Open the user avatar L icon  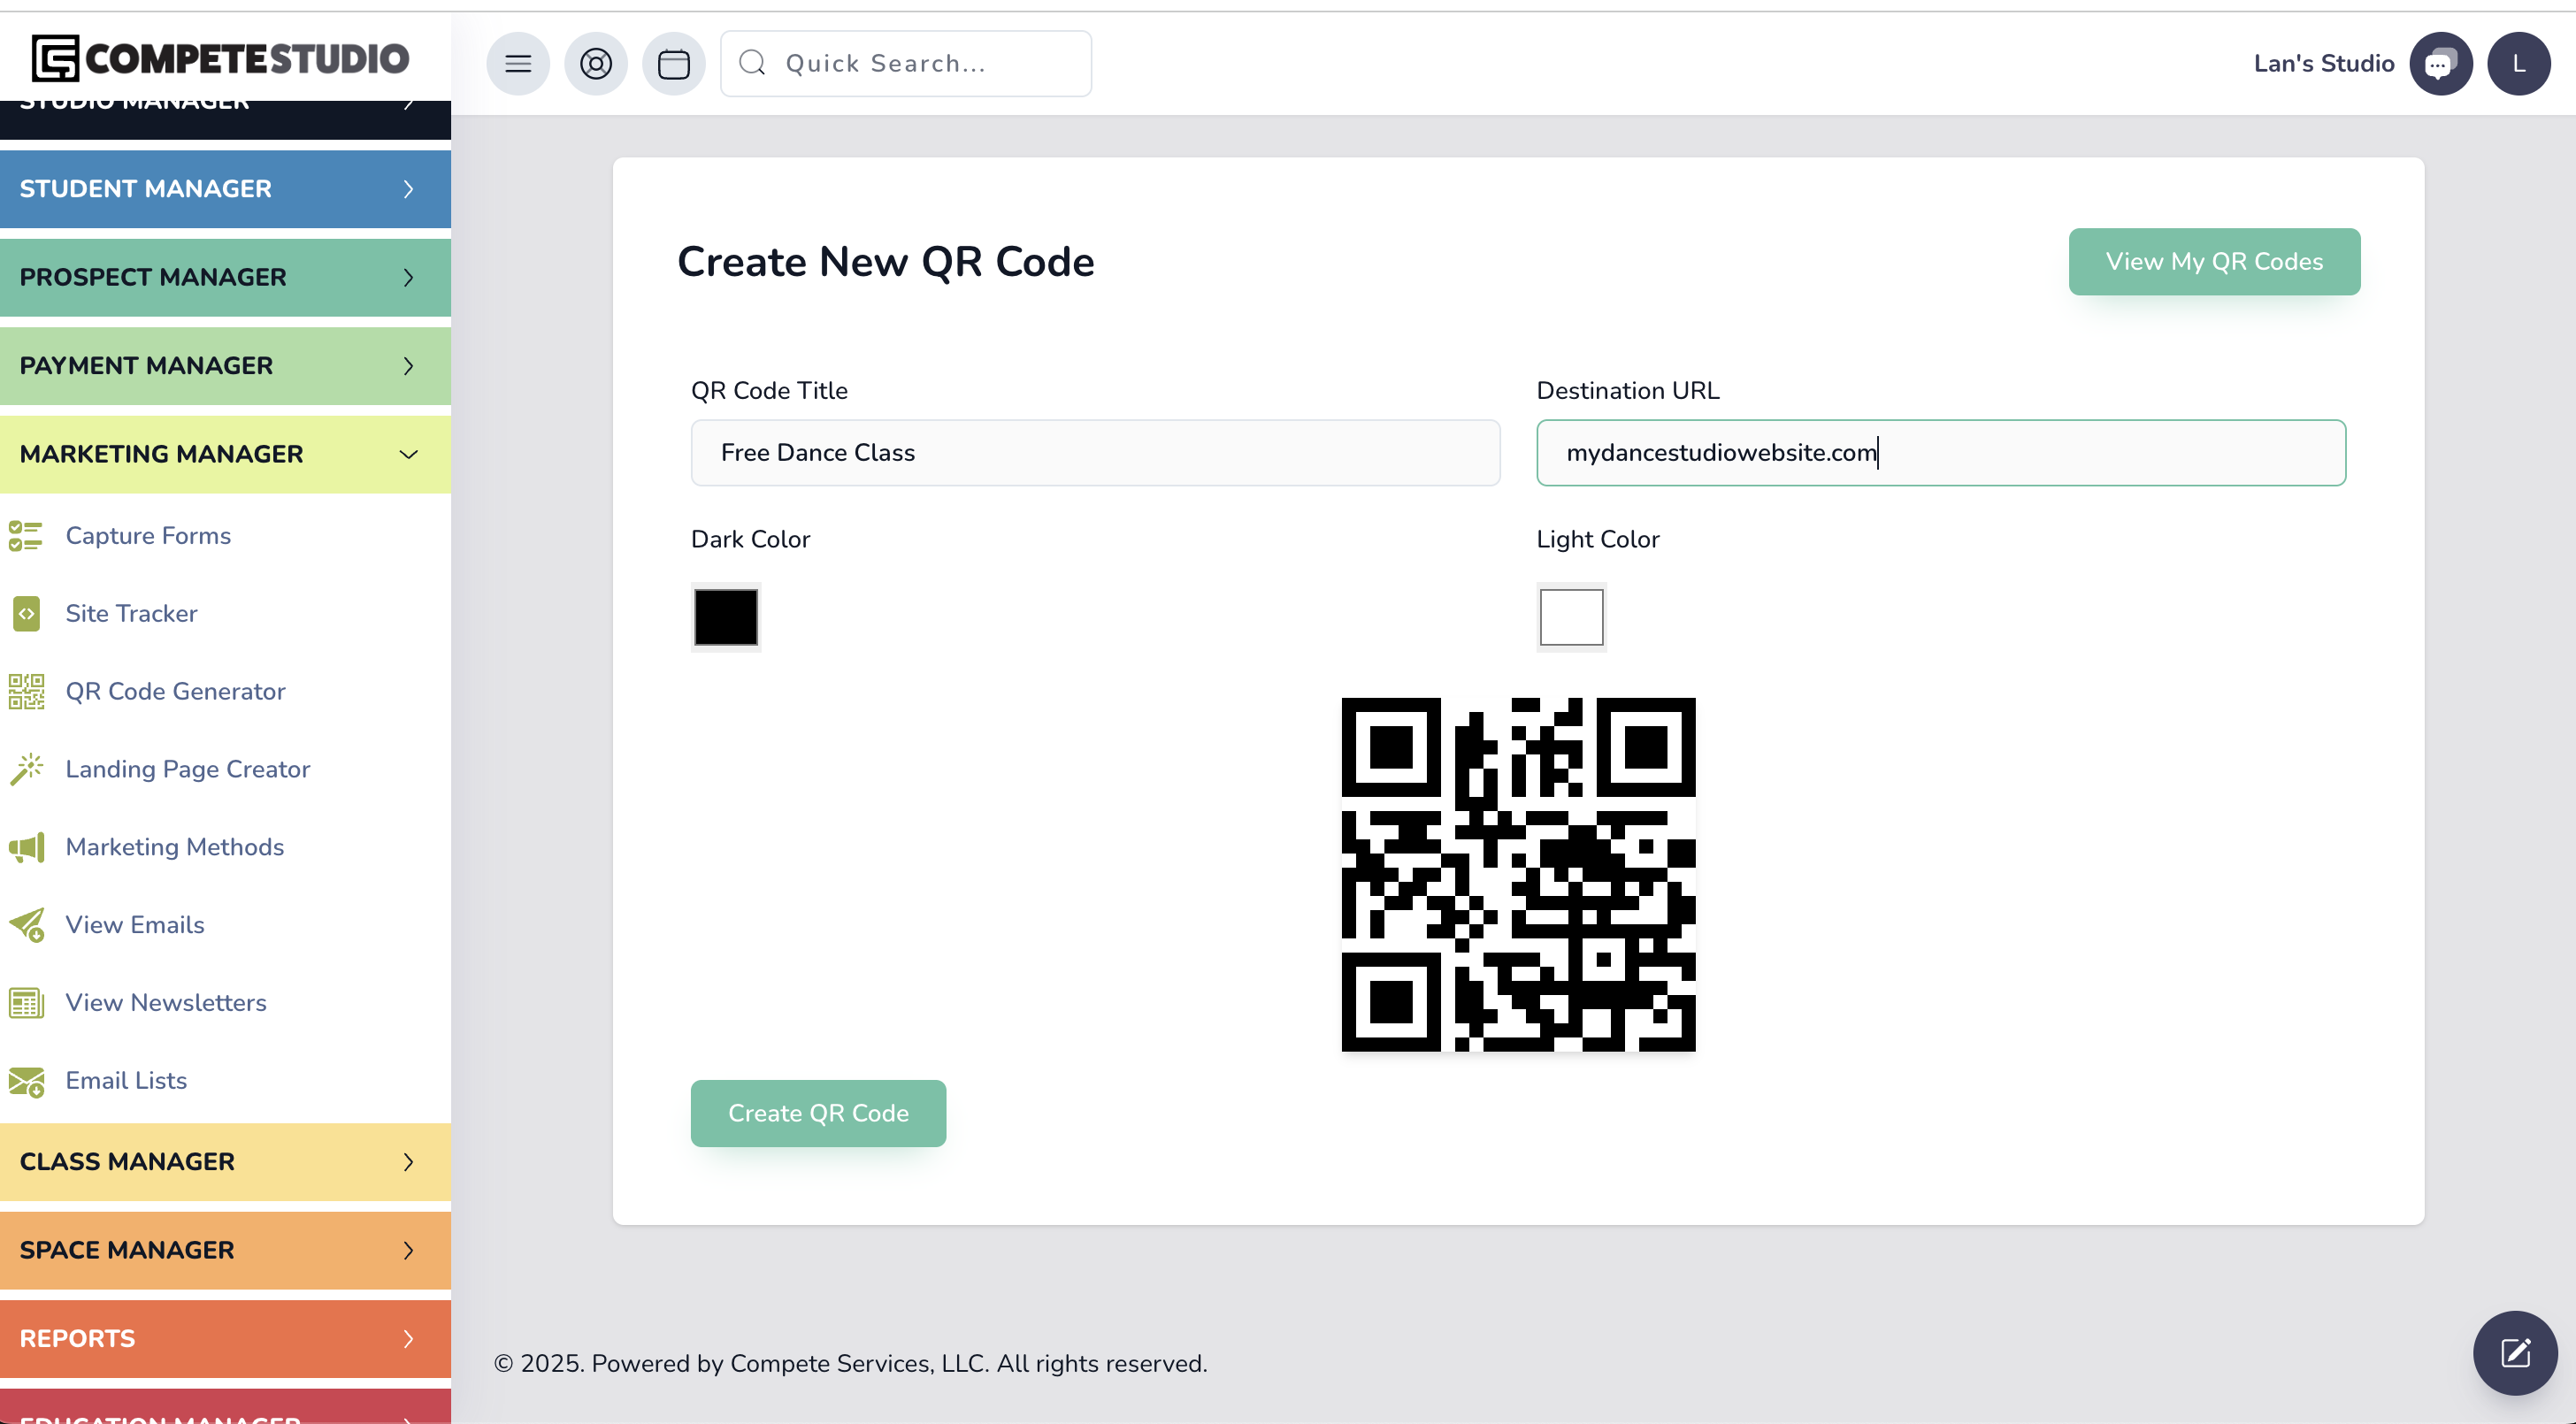point(2519,63)
